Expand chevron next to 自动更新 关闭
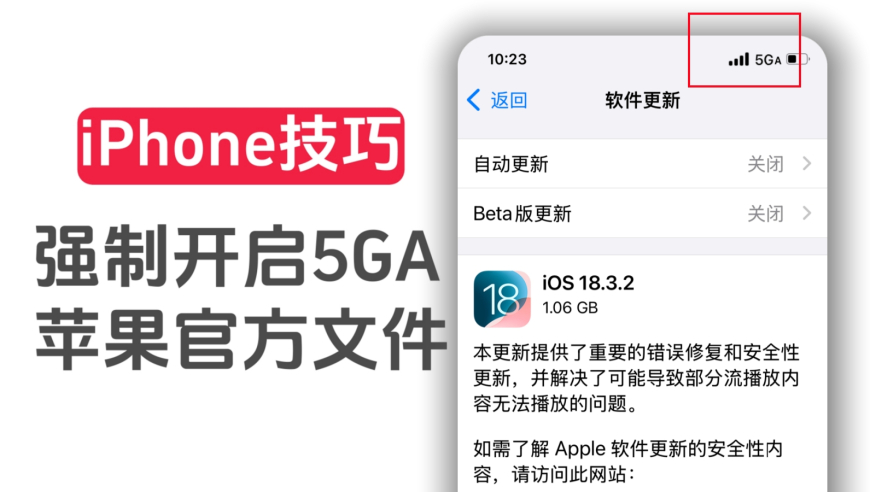 pos(807,164)
